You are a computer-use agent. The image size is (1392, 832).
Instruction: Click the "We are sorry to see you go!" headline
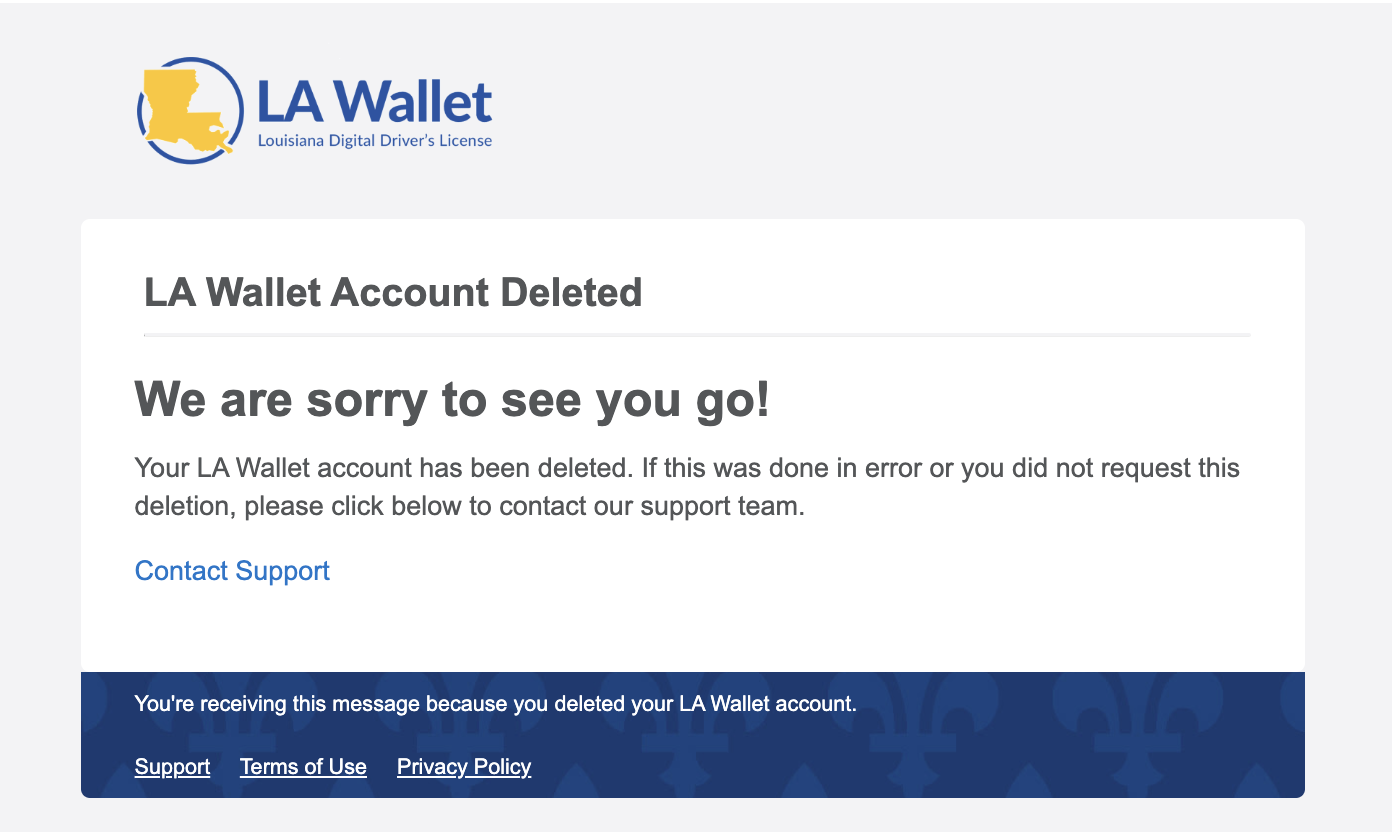tap(452, 400)
